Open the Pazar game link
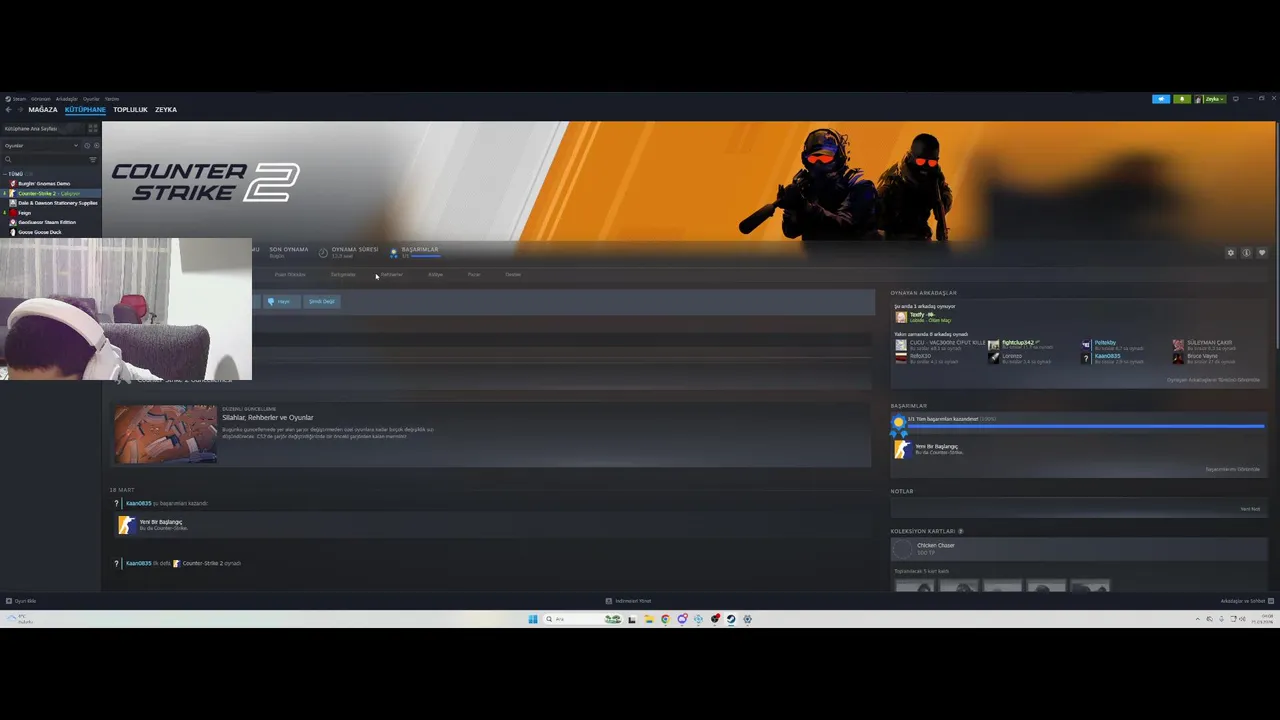This screenshot has width=1280, height=720. point(474,274)
